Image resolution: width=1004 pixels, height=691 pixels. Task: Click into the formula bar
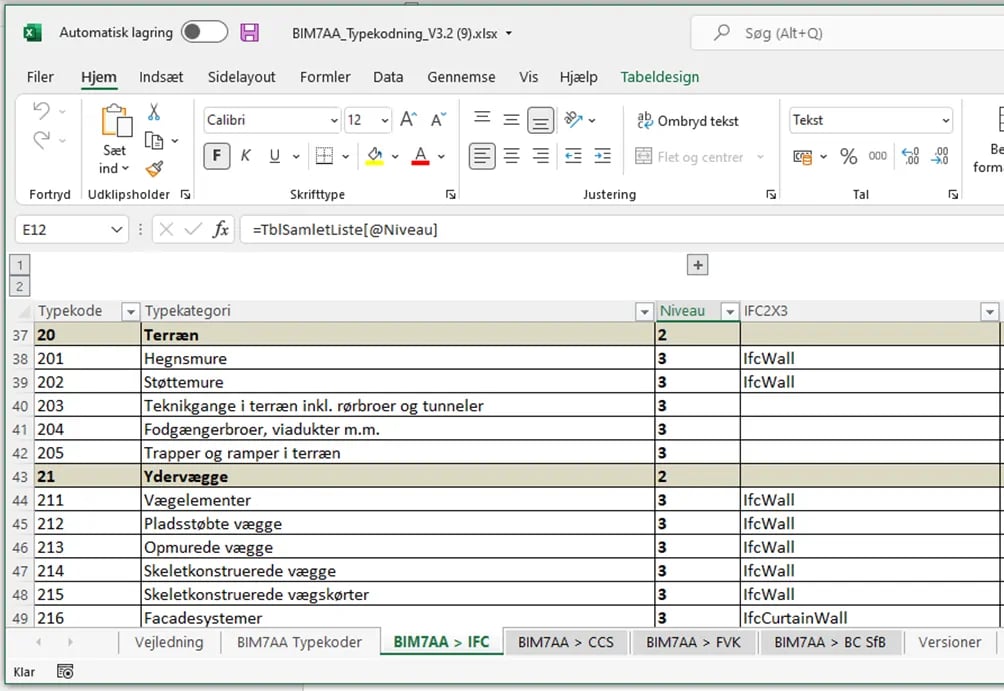pyautogui.click(x=621, y=229)
